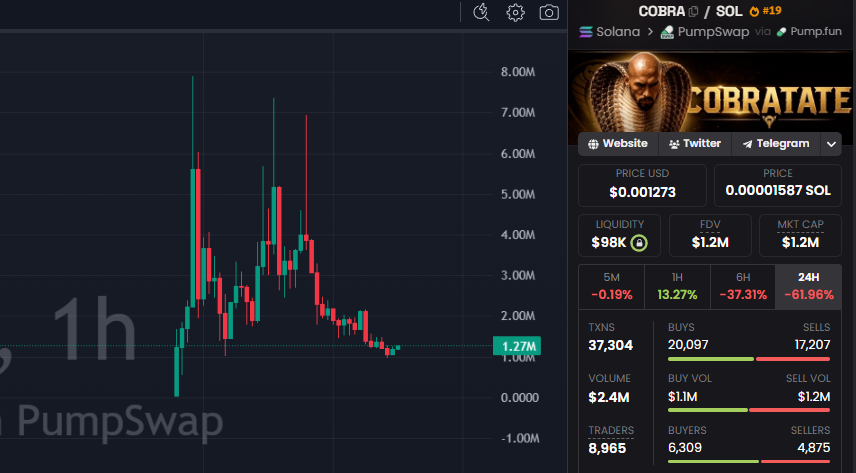Click the SELLS 17,207 value
856x473 pixels.
click(812, 345)
